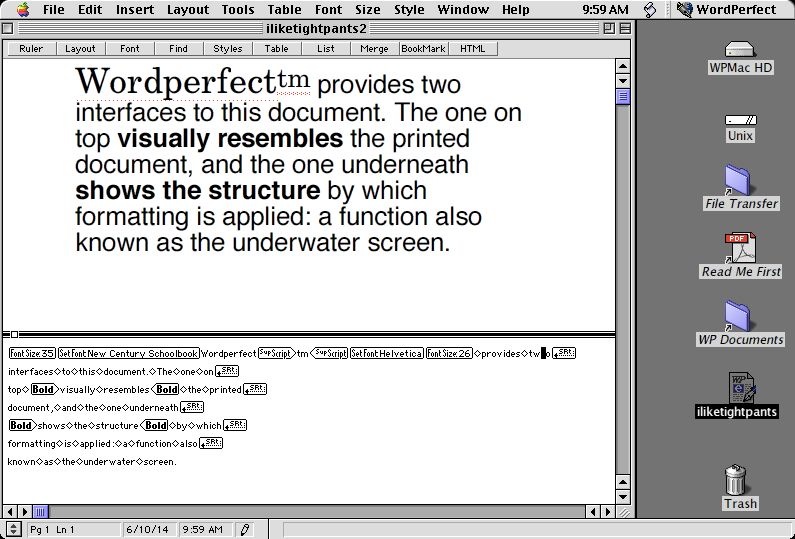Click SRt code after 'also'

211,443
